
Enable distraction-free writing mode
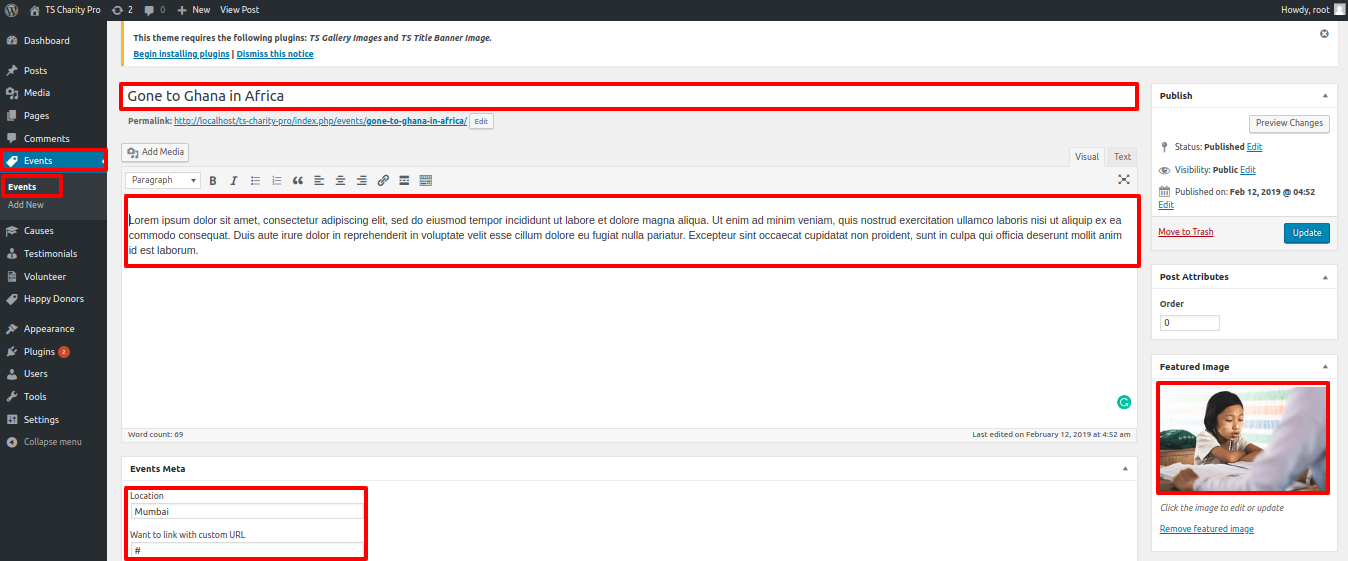[x=1124, y=180]
